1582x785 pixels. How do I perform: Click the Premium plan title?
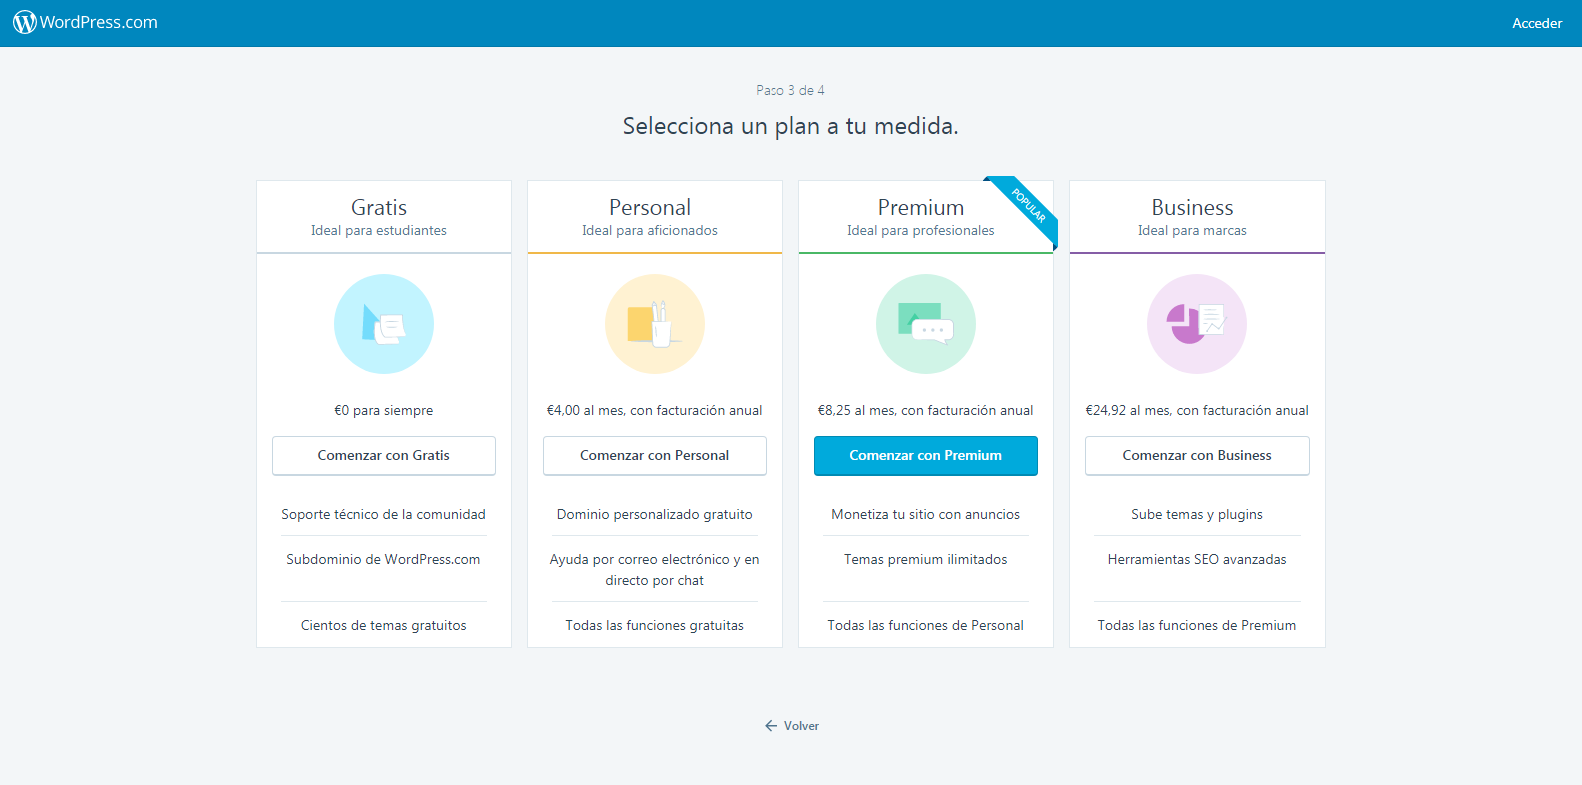(921, 207)
